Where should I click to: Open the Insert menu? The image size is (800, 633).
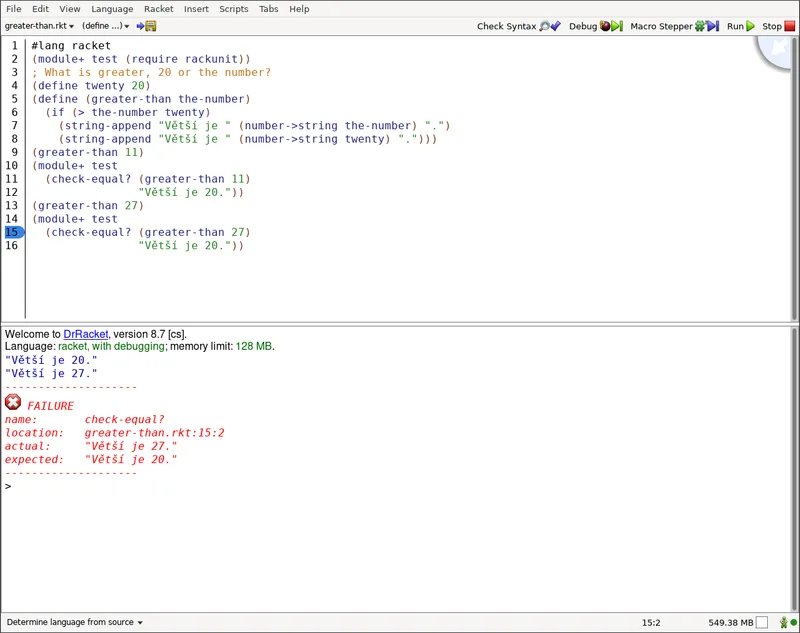click(196, 9)
